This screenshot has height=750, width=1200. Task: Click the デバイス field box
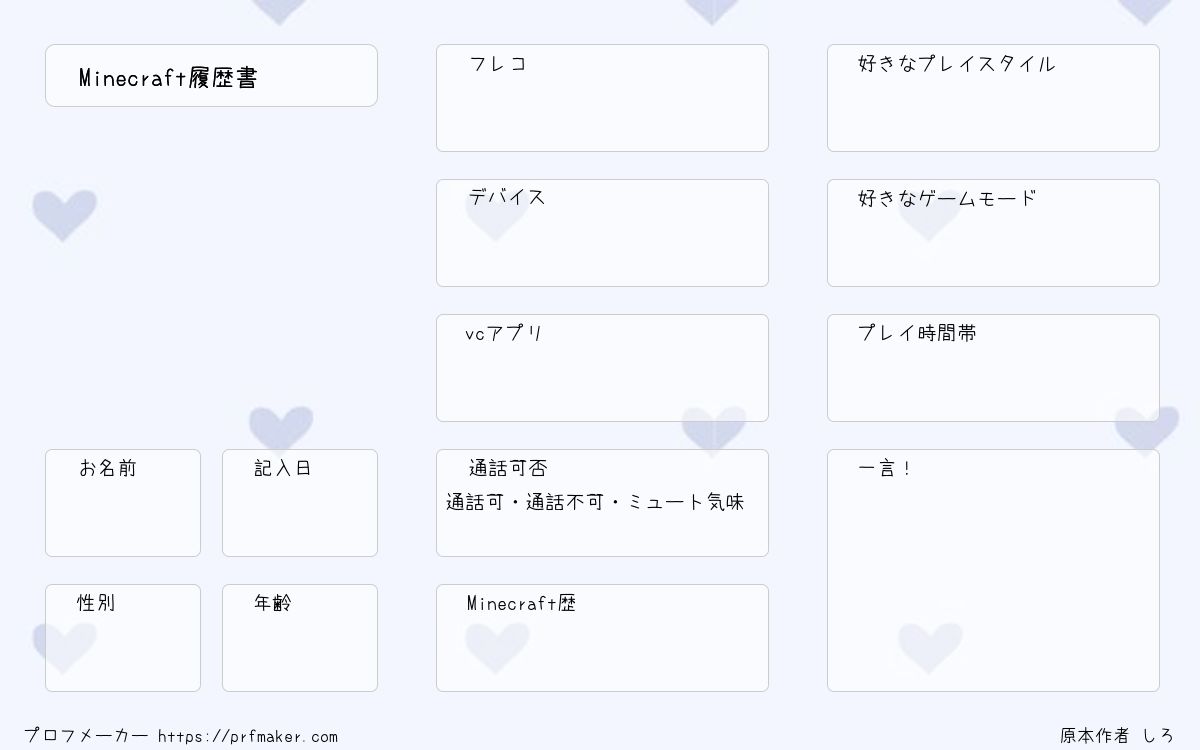602,233
